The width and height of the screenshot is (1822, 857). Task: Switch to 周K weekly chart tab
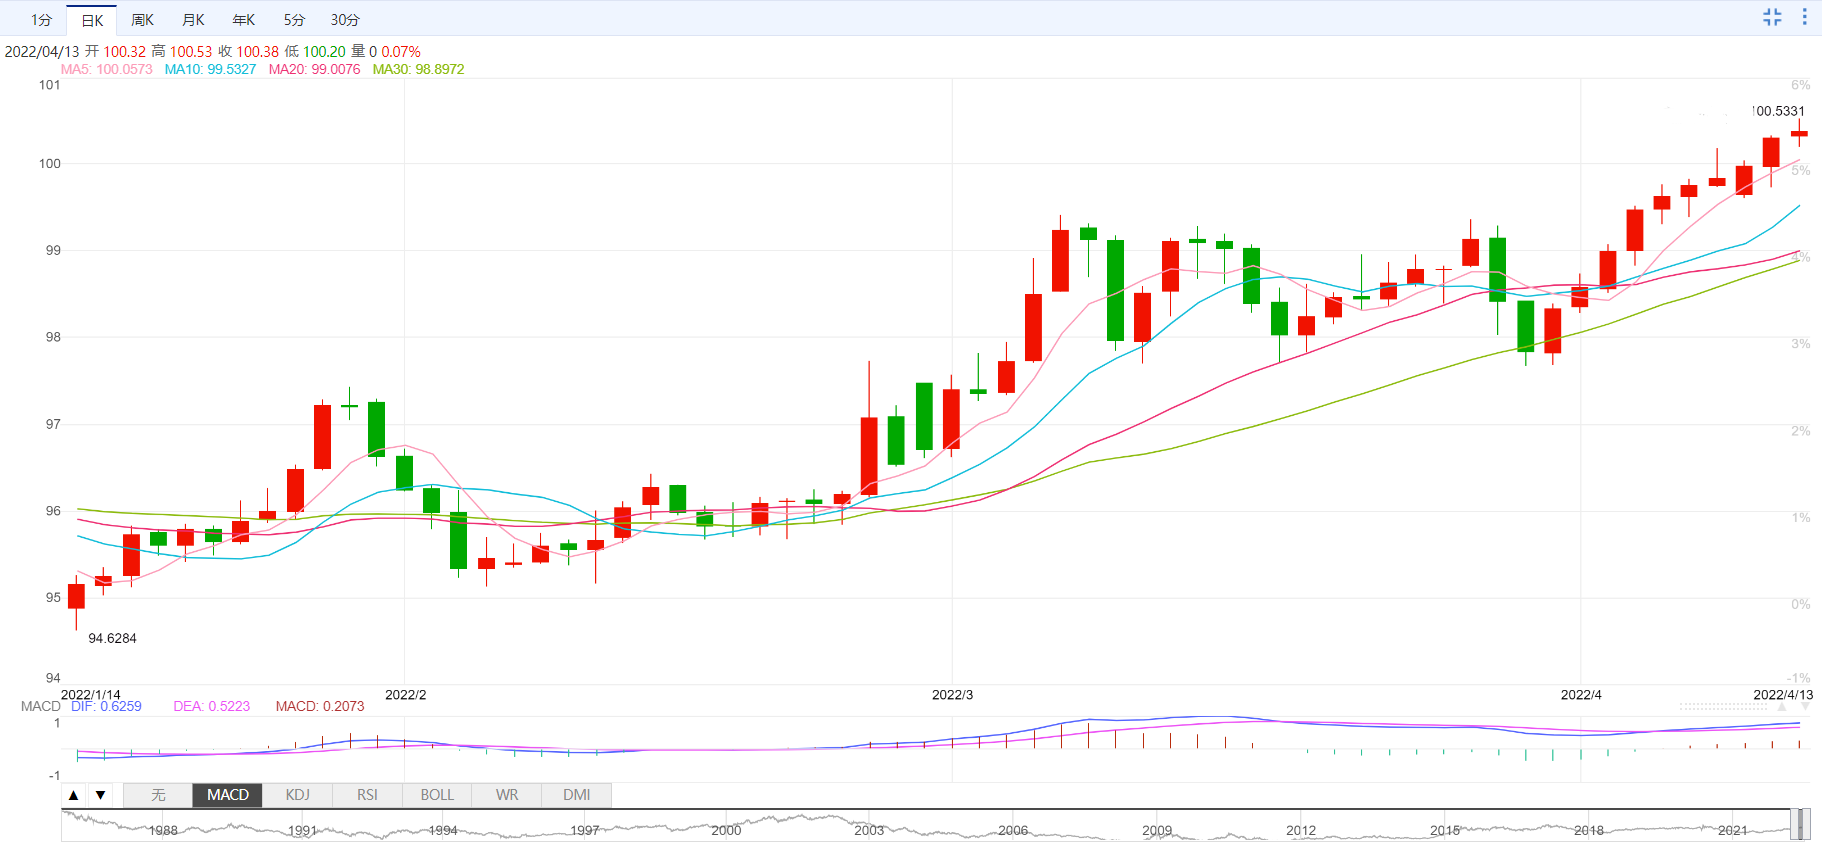tap(142, 20)
